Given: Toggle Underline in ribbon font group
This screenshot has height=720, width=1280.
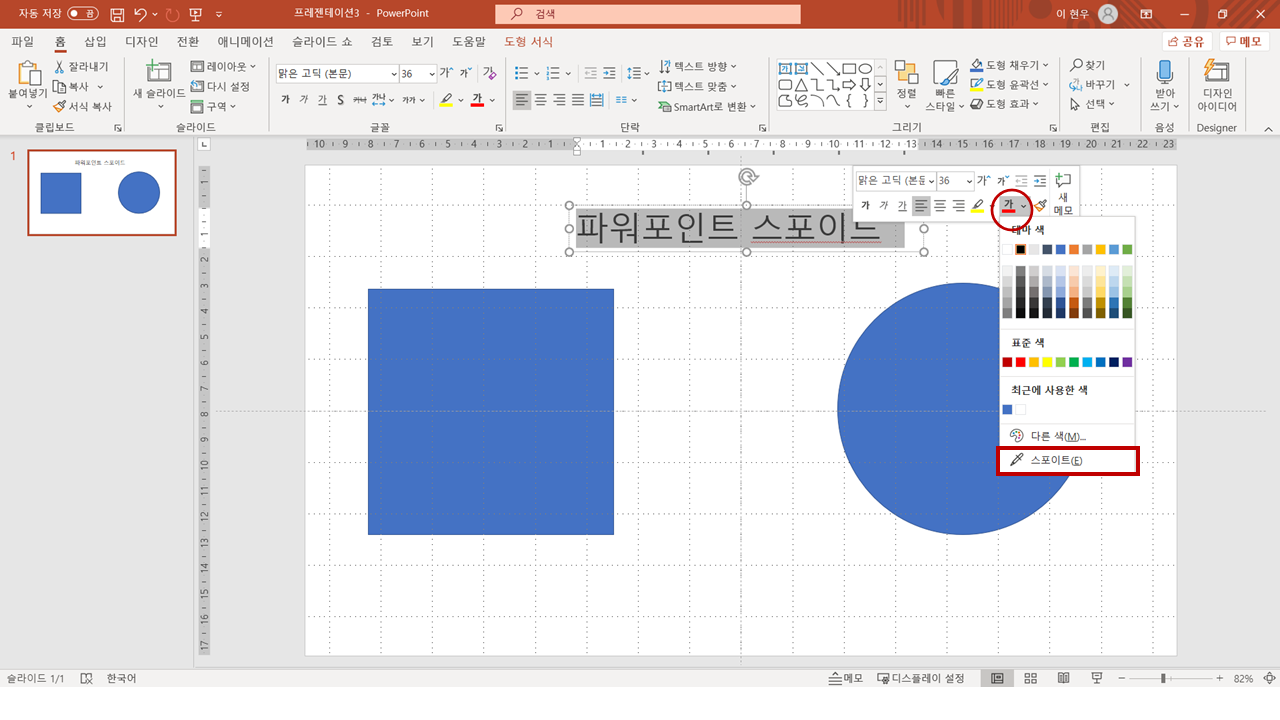Looking at the screenshot, I should (322, 100).
